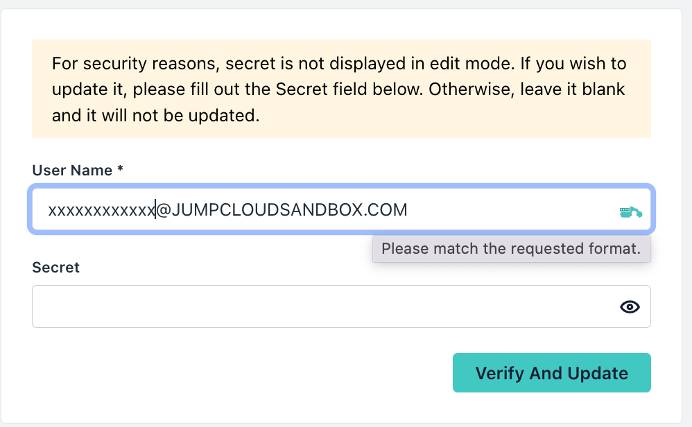This screenshot has height=427, width=692.
Task: Focus the User Name input field
Action: coord(500,210)
